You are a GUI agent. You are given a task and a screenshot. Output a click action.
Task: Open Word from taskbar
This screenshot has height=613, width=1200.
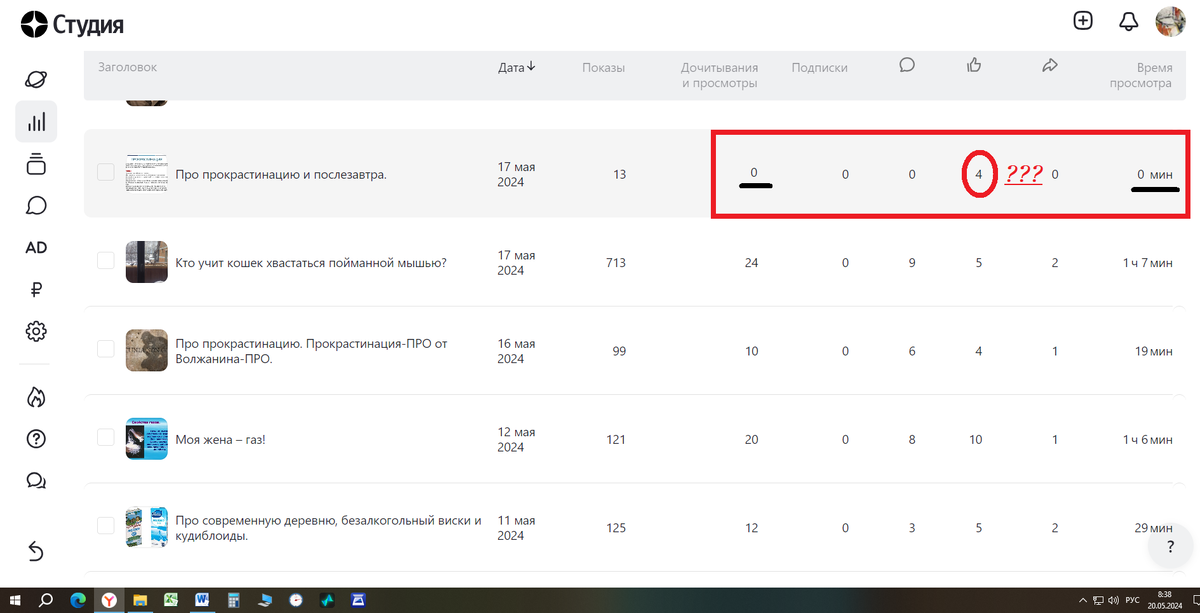pos(202,600)
